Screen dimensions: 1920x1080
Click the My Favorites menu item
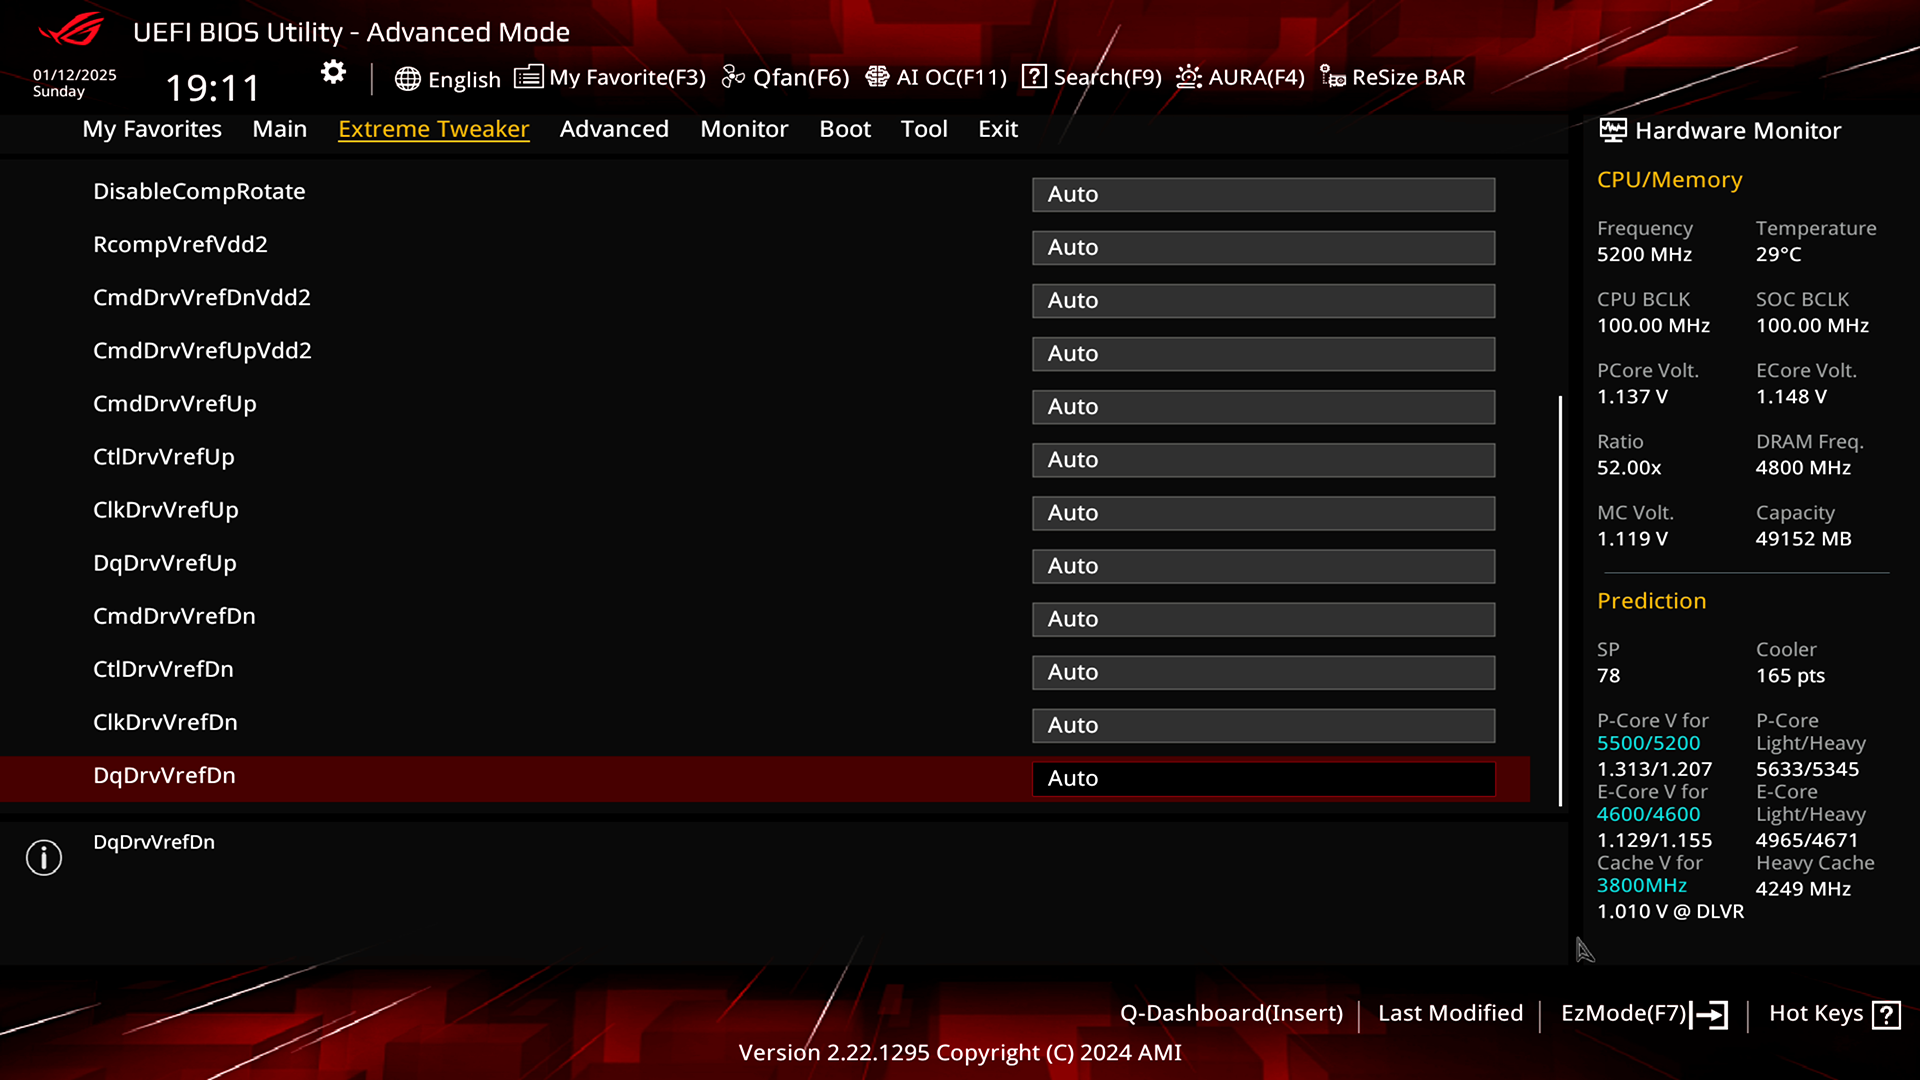pos(152,128)
